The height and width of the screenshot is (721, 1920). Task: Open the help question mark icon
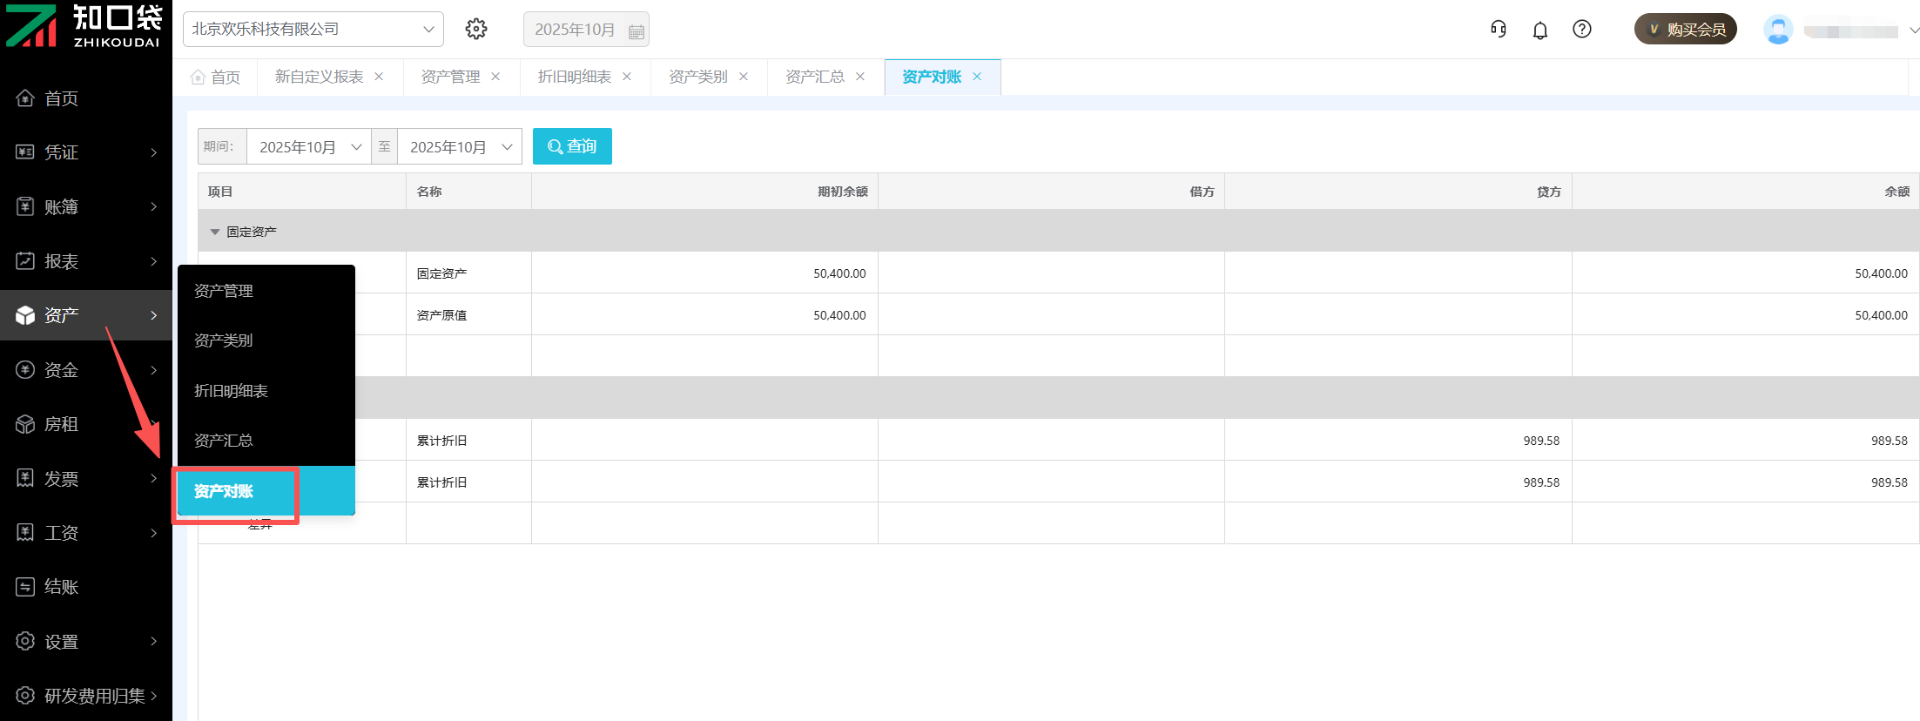[x=1582, y=29]
